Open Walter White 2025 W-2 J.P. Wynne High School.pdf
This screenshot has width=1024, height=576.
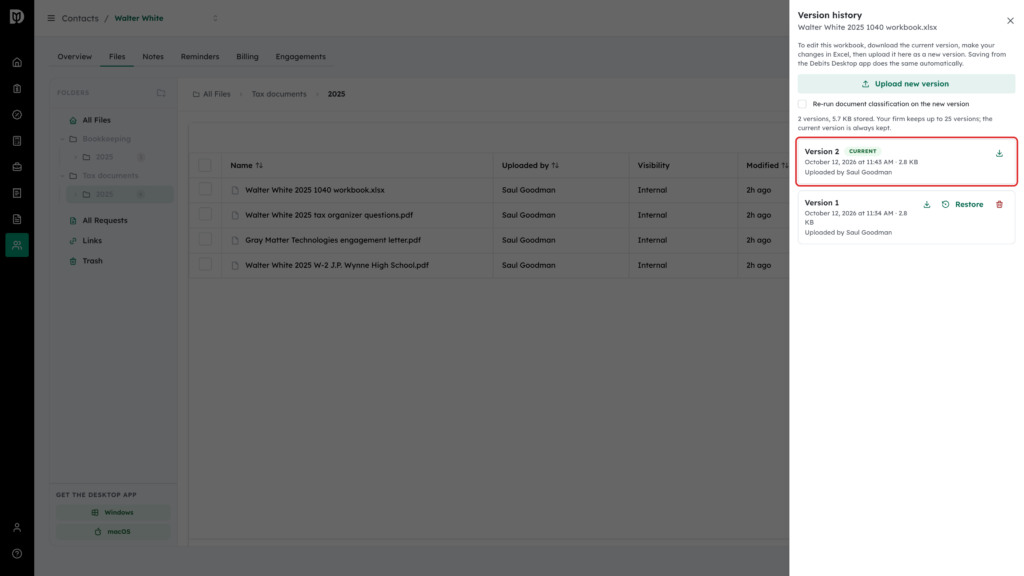pos(337,265)
